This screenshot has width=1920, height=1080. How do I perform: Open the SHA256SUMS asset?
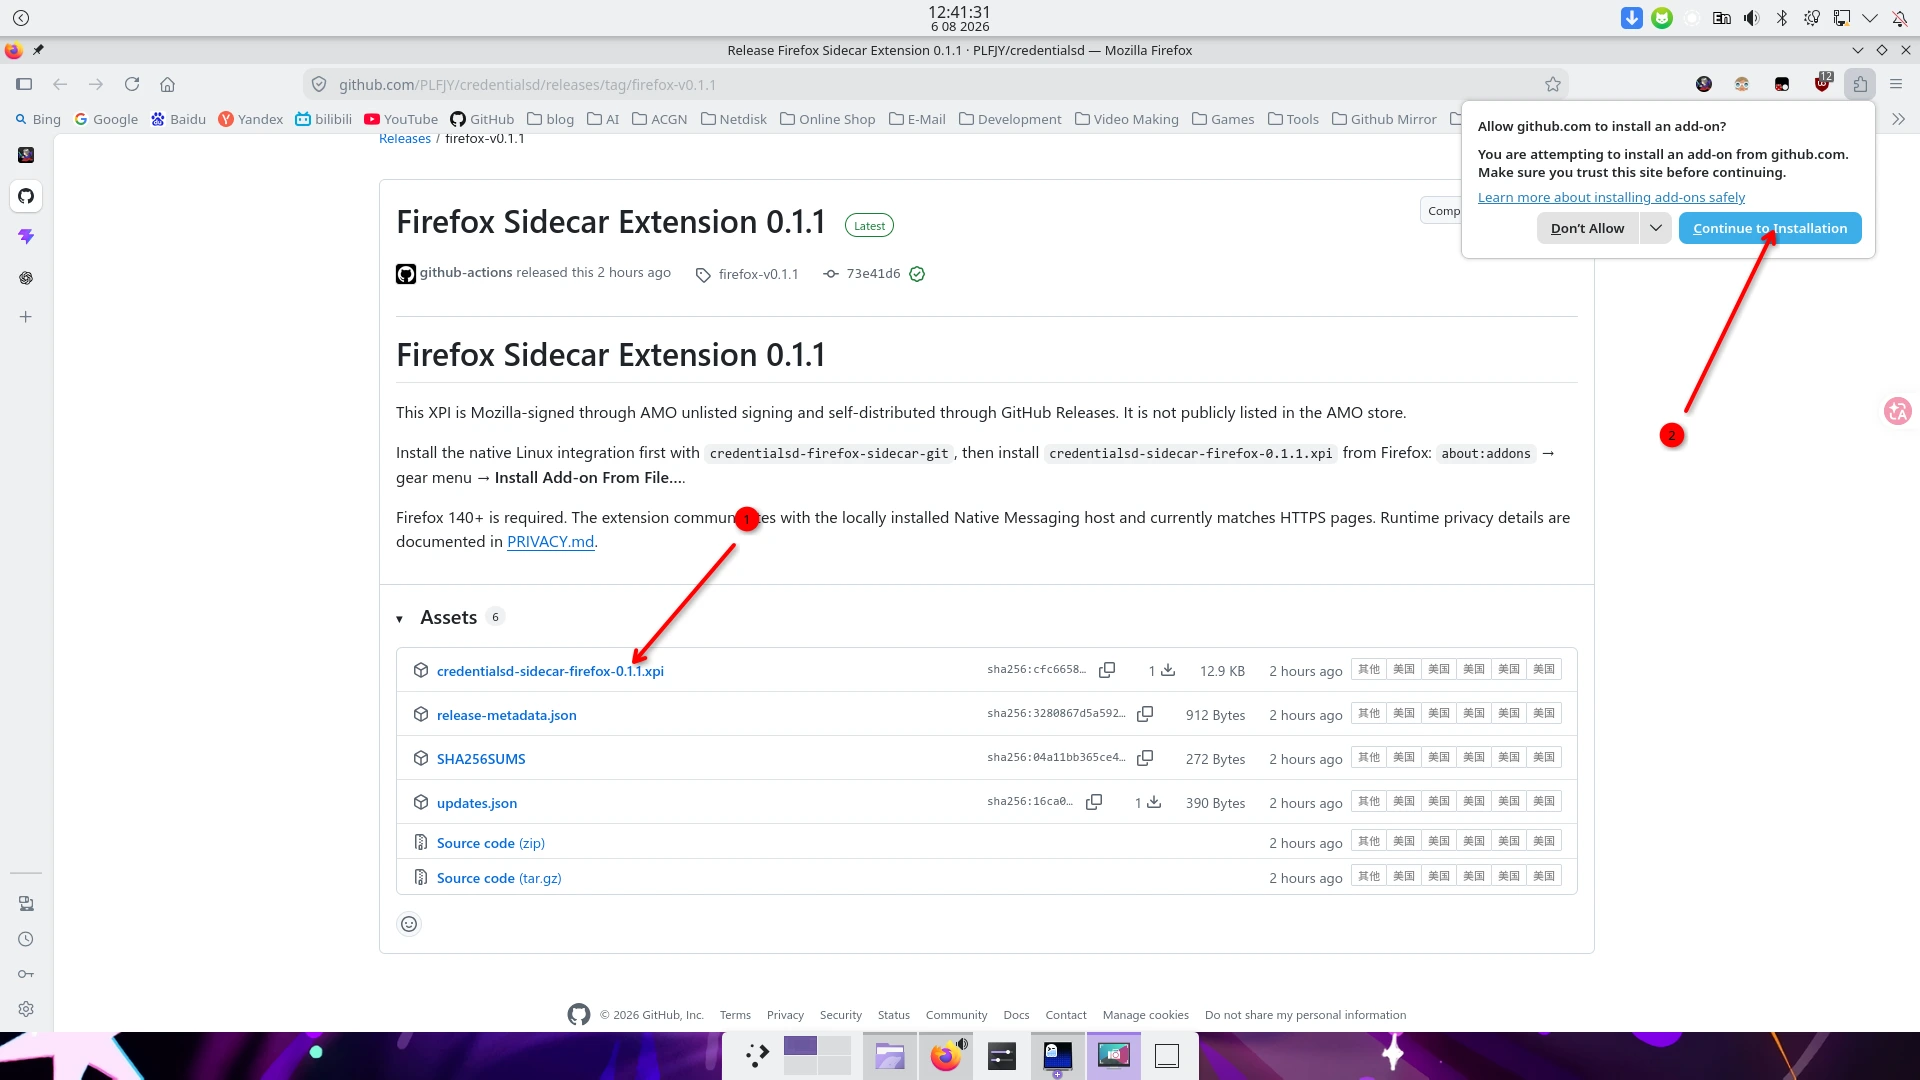click(x=481, y=759)
